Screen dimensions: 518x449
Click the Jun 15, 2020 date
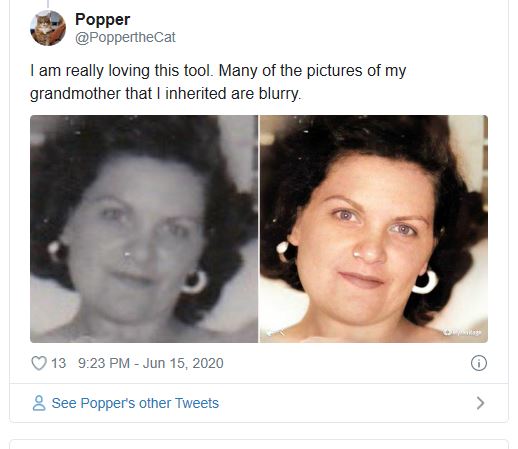pyautogui.click(x=183, y=363)
